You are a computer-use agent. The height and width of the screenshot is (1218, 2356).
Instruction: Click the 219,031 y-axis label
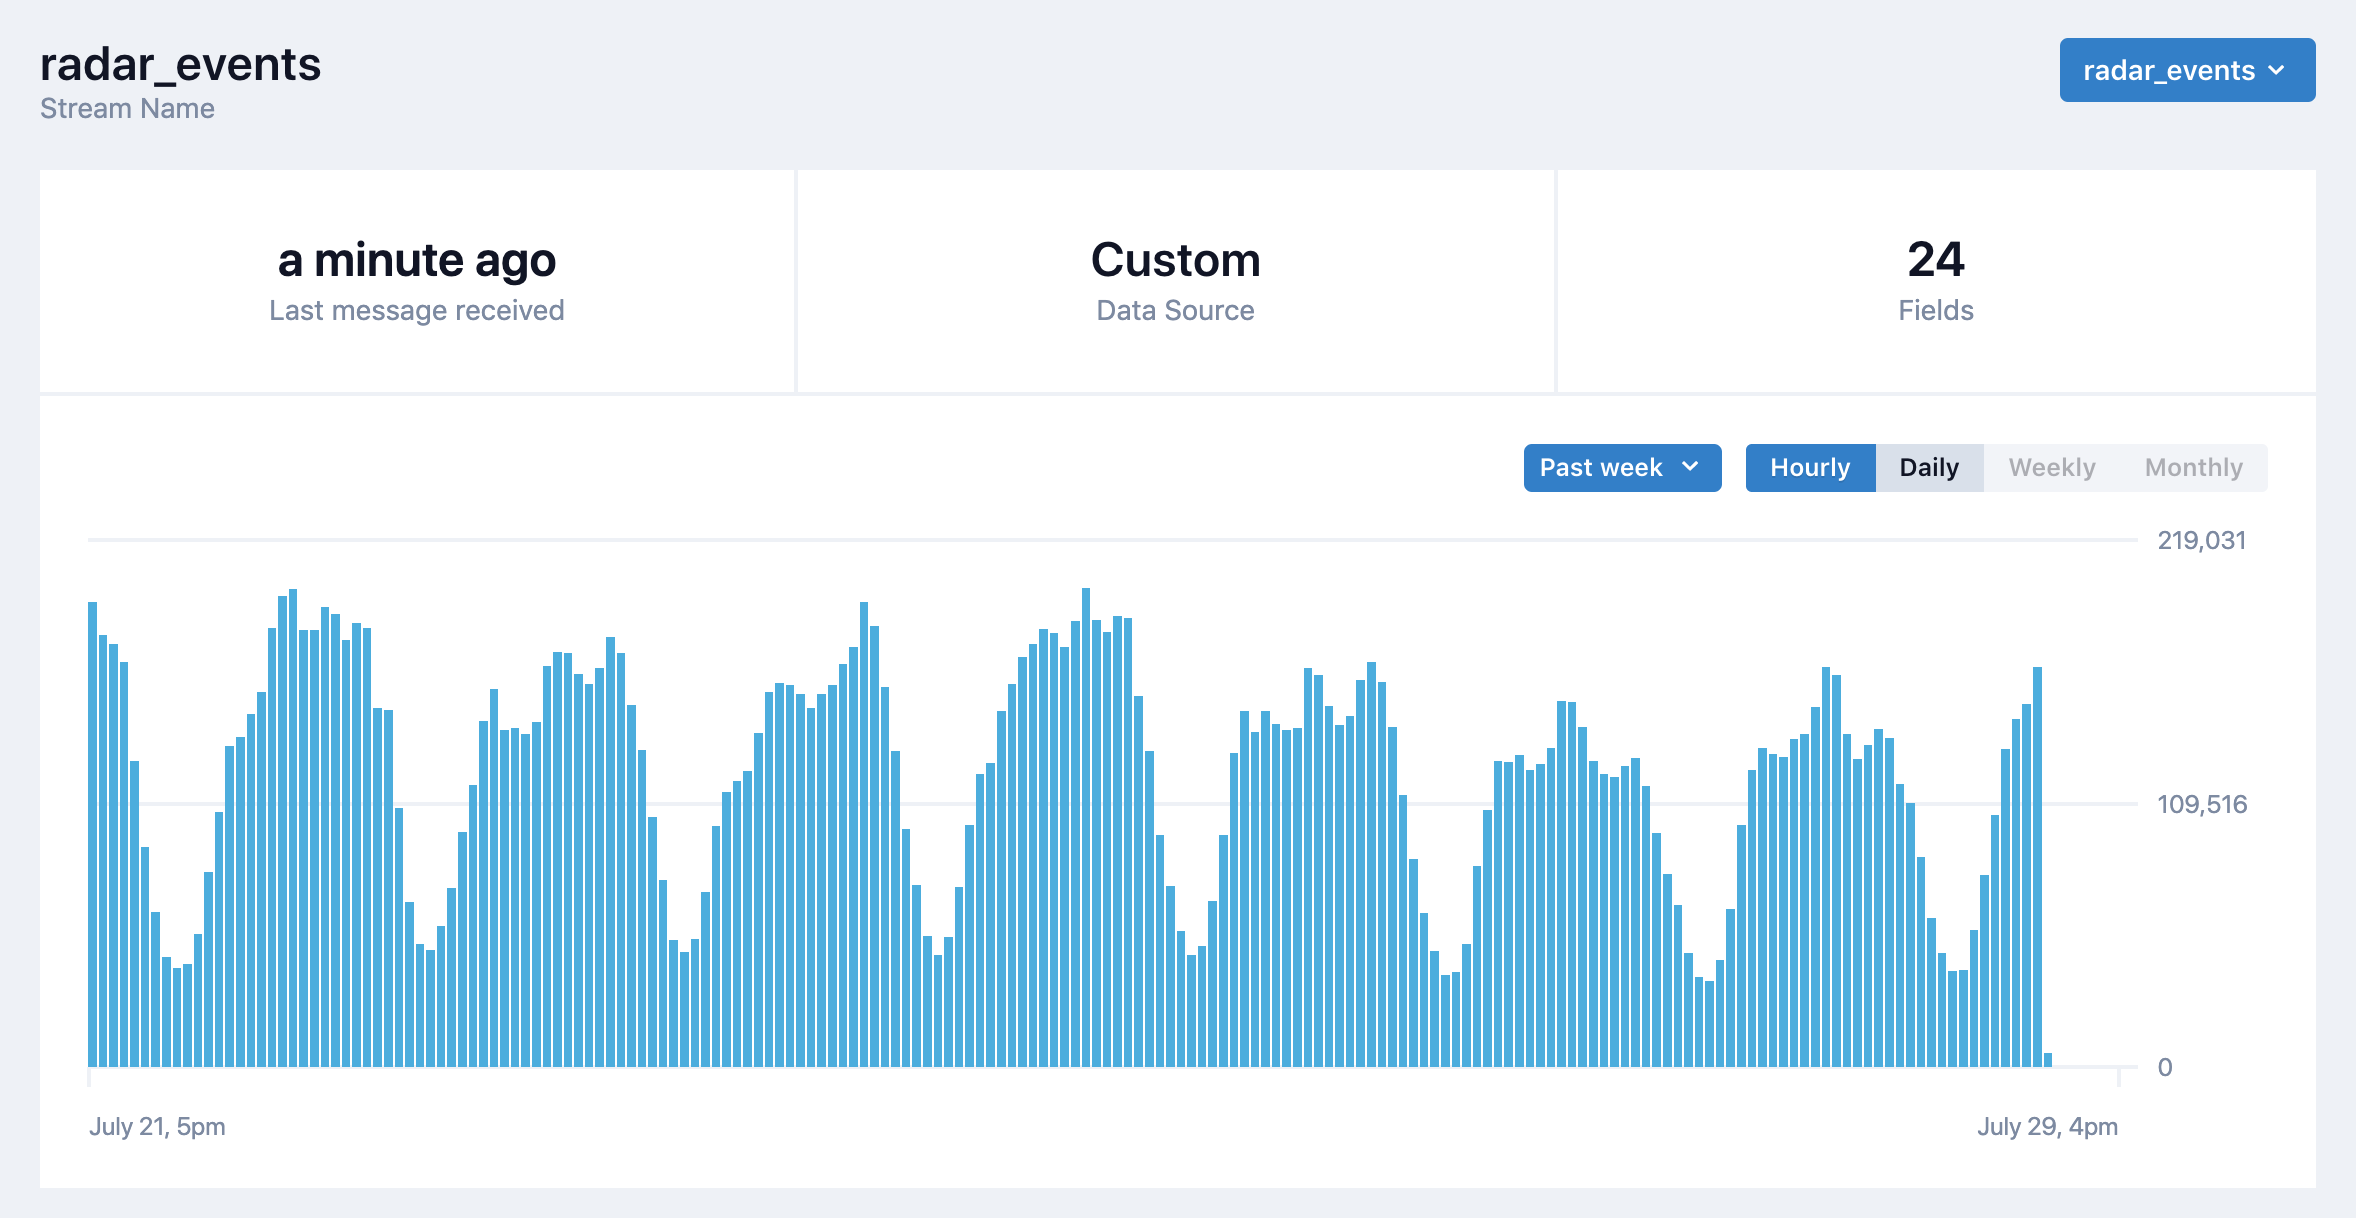[2202, 541]
